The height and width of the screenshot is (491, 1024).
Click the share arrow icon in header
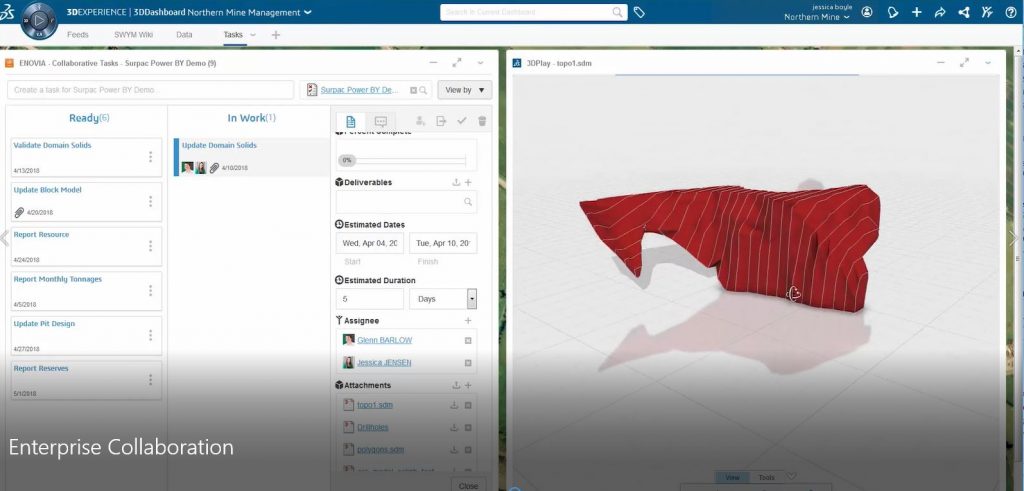tap(940, 12)
